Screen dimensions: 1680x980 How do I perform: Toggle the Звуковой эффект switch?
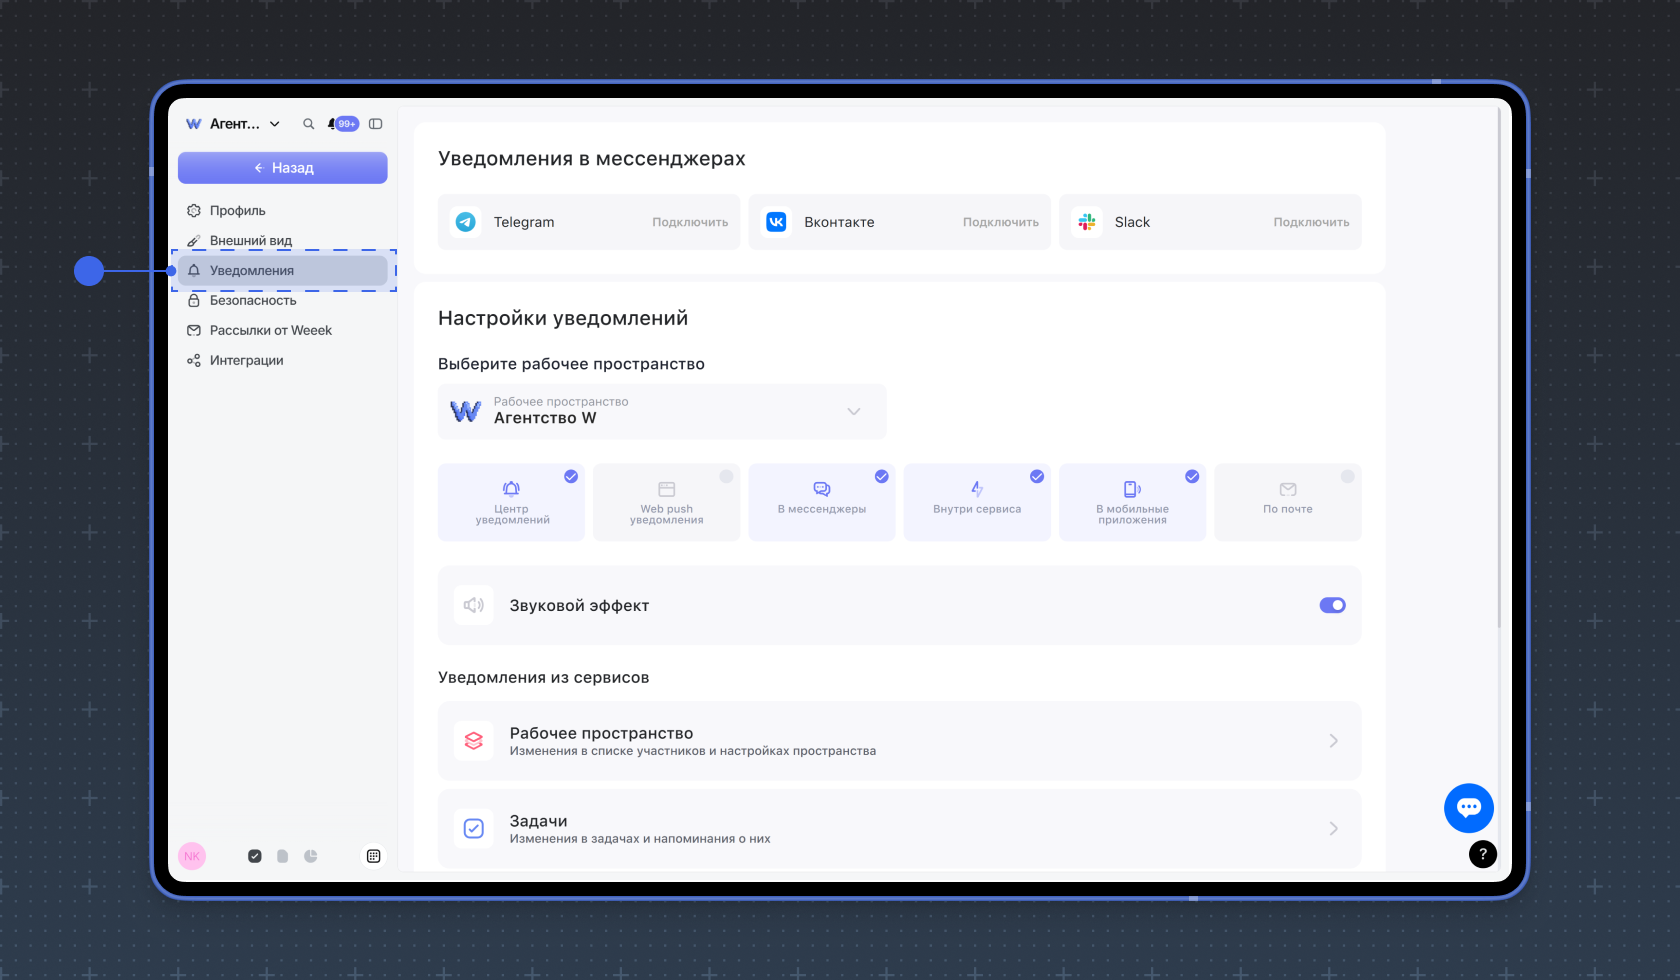[1332, 605]
